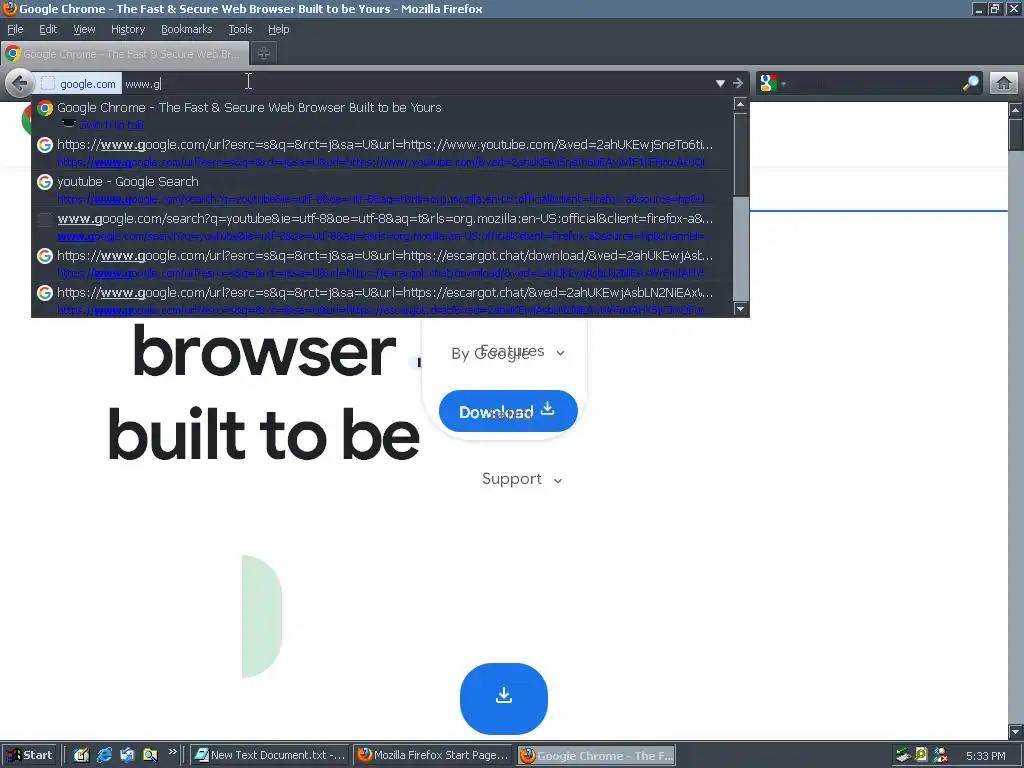This screenshot has height=768, width=1024.
Task: Click the round blue download icon button
Action: pyautogui.click(x=504, y=698)
